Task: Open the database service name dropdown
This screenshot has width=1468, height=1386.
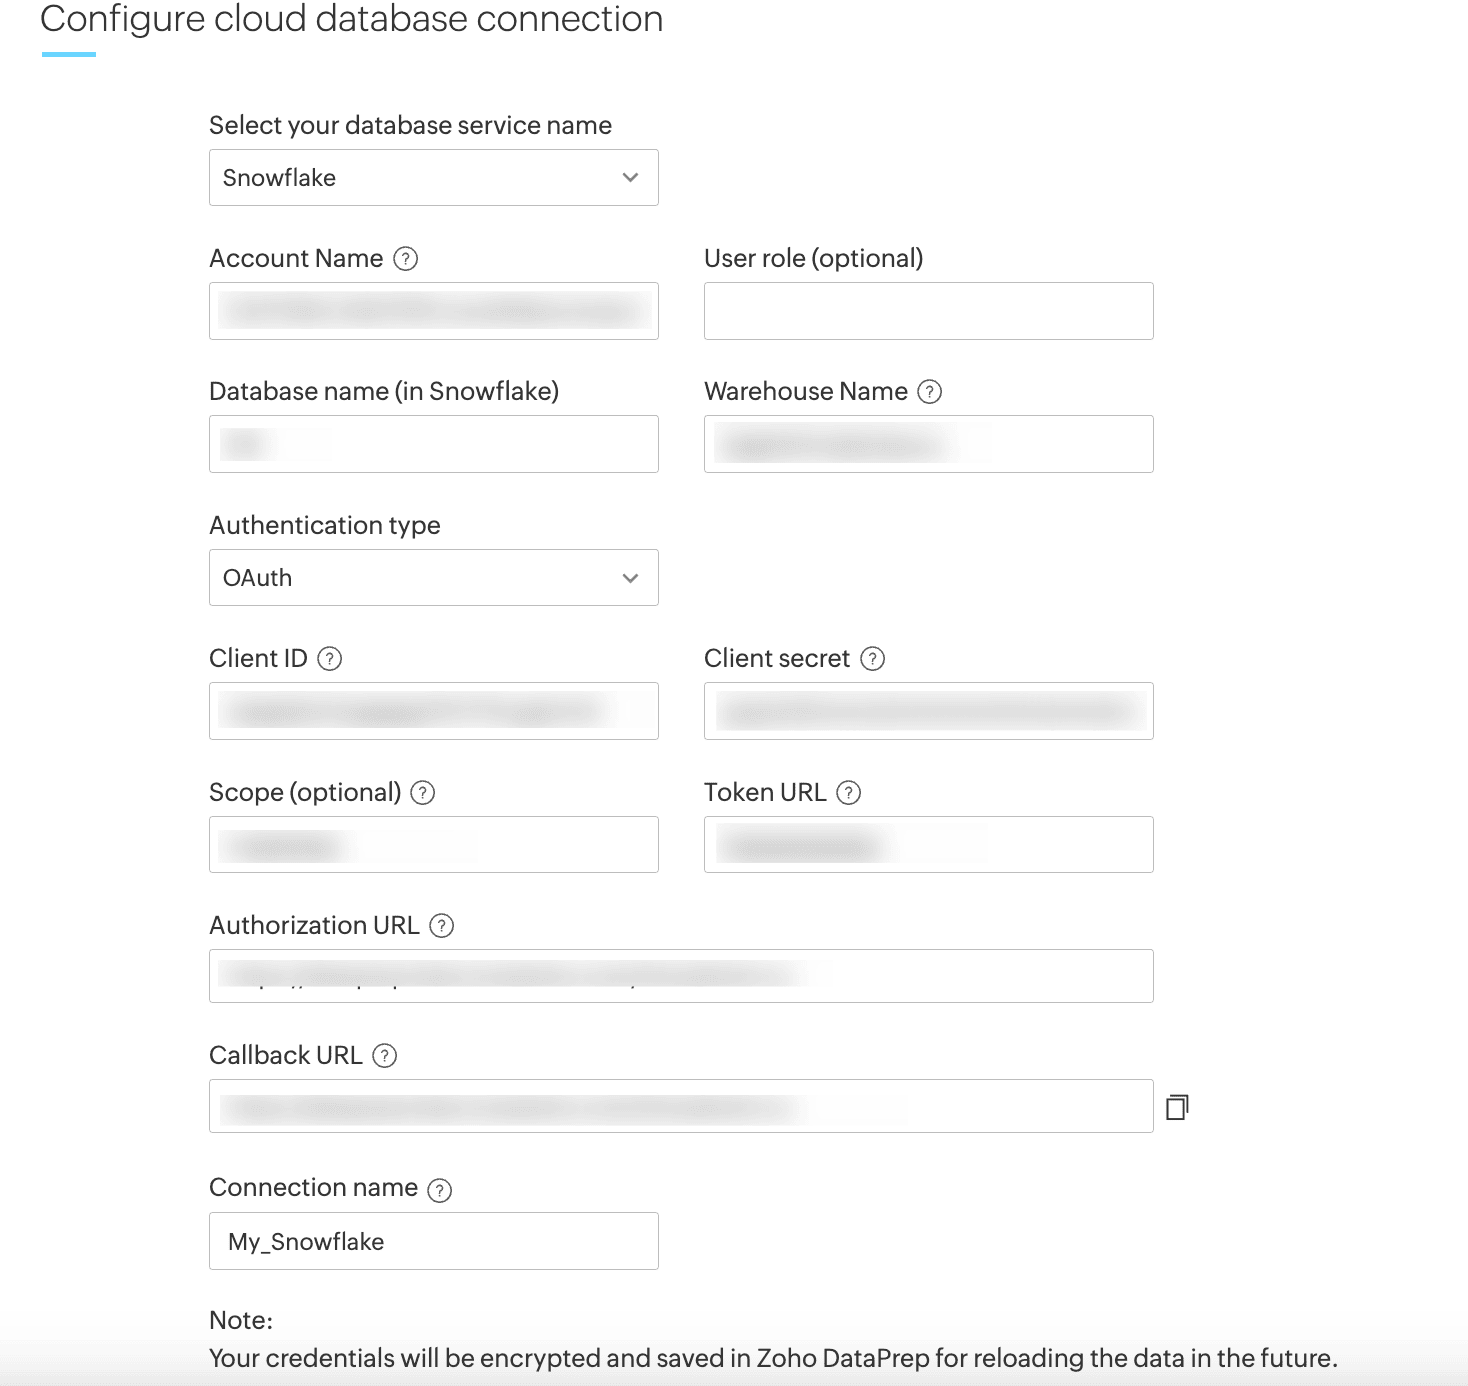Action: (x=433, y=178)
